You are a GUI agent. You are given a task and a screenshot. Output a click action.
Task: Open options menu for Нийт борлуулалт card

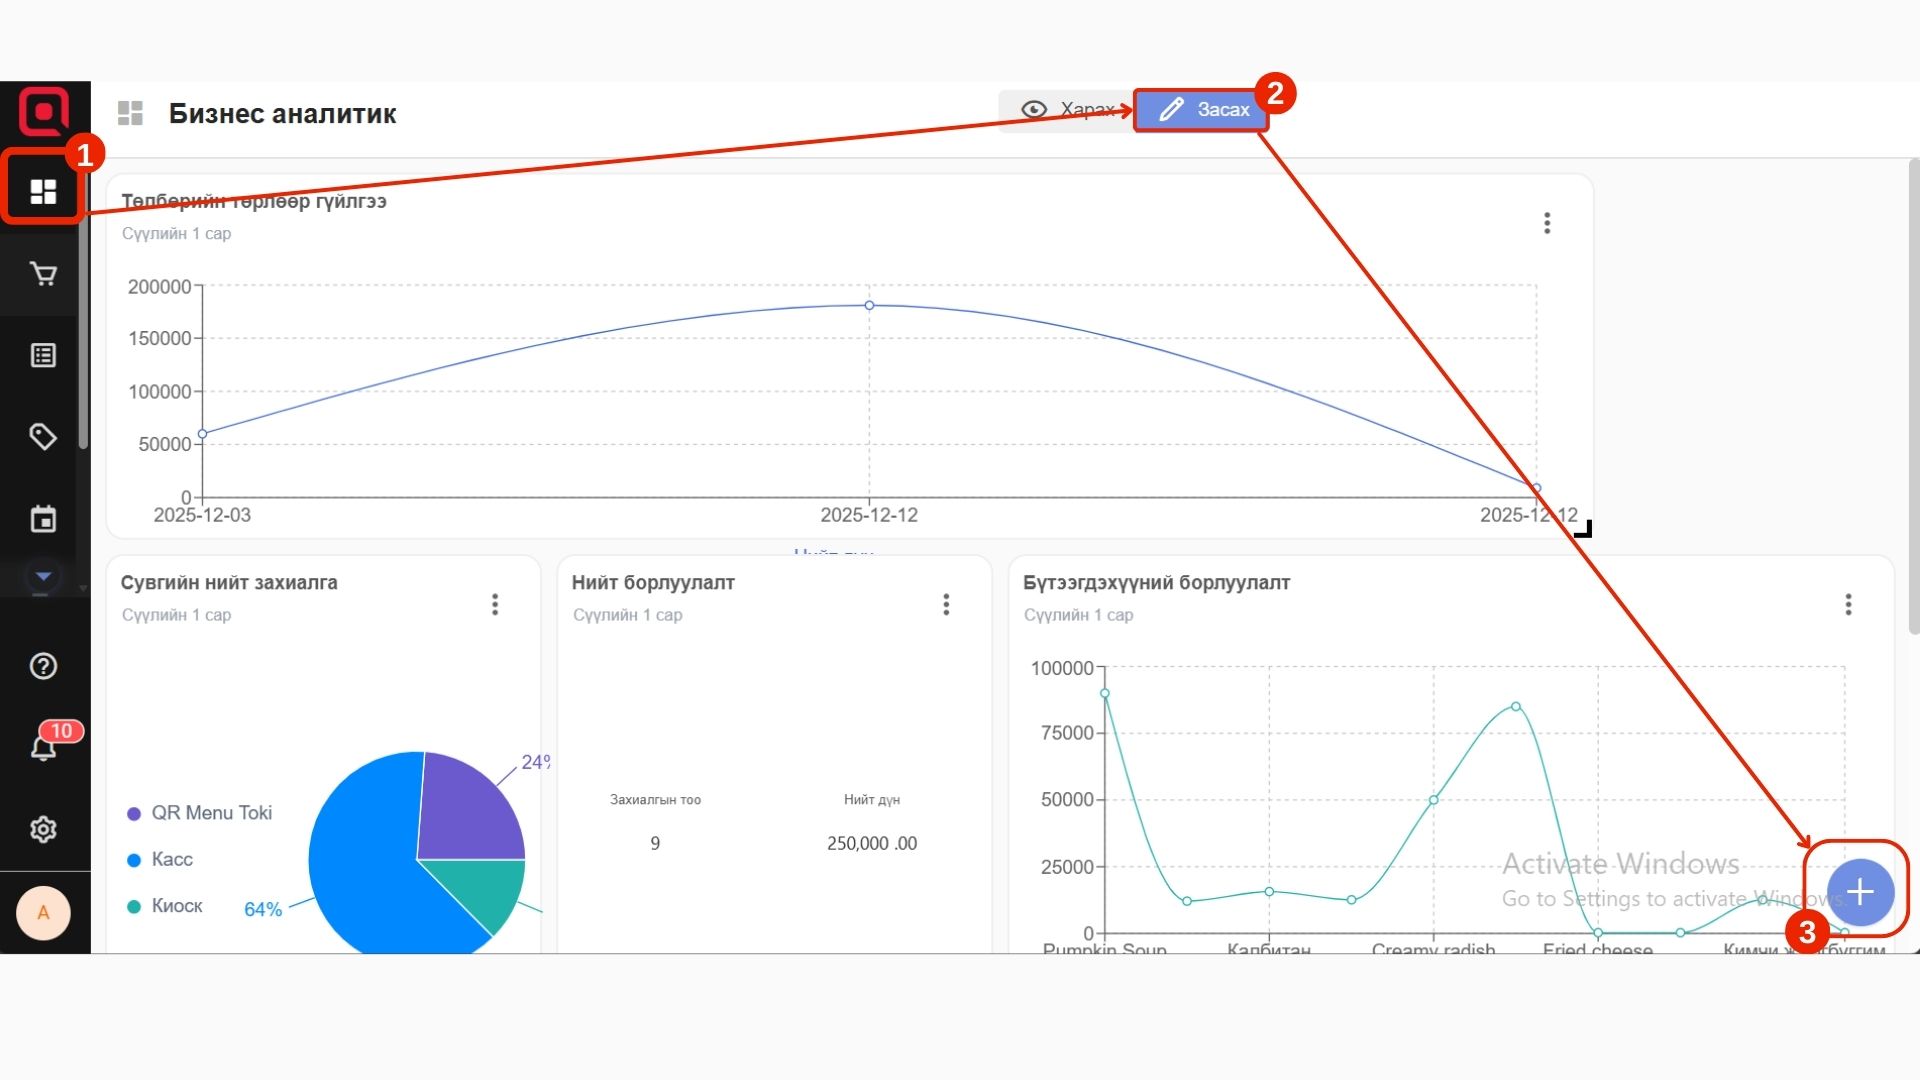(x=946, y=604)
